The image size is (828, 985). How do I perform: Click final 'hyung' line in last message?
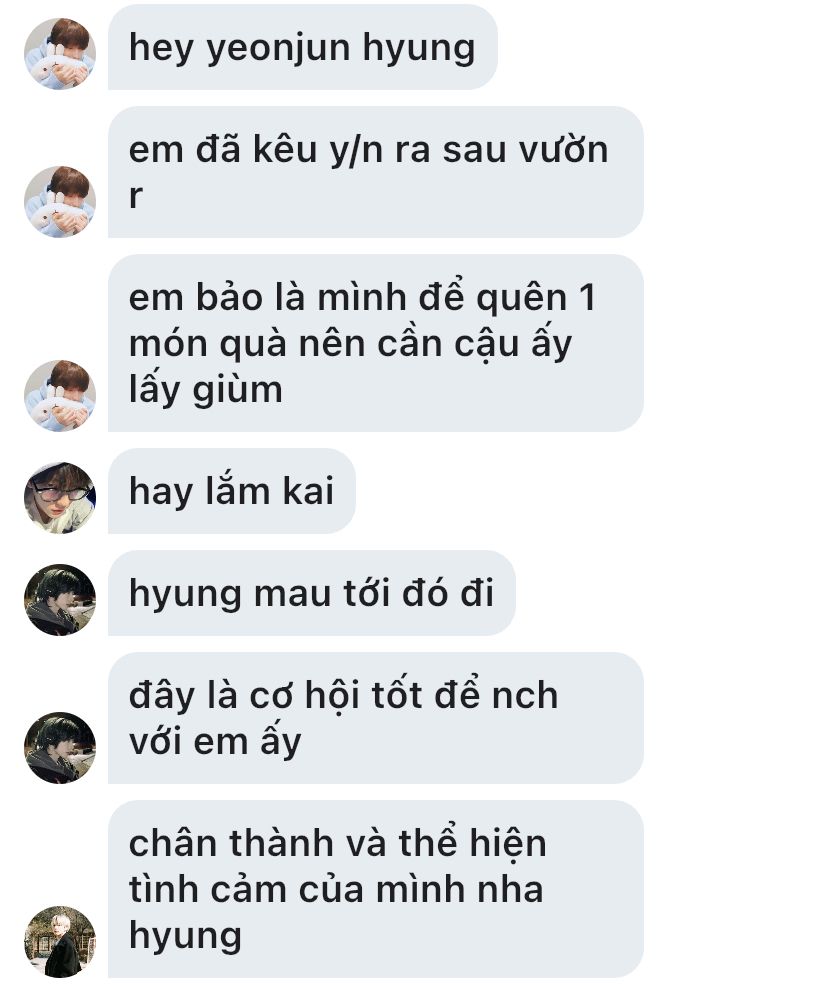coord(185,936)
